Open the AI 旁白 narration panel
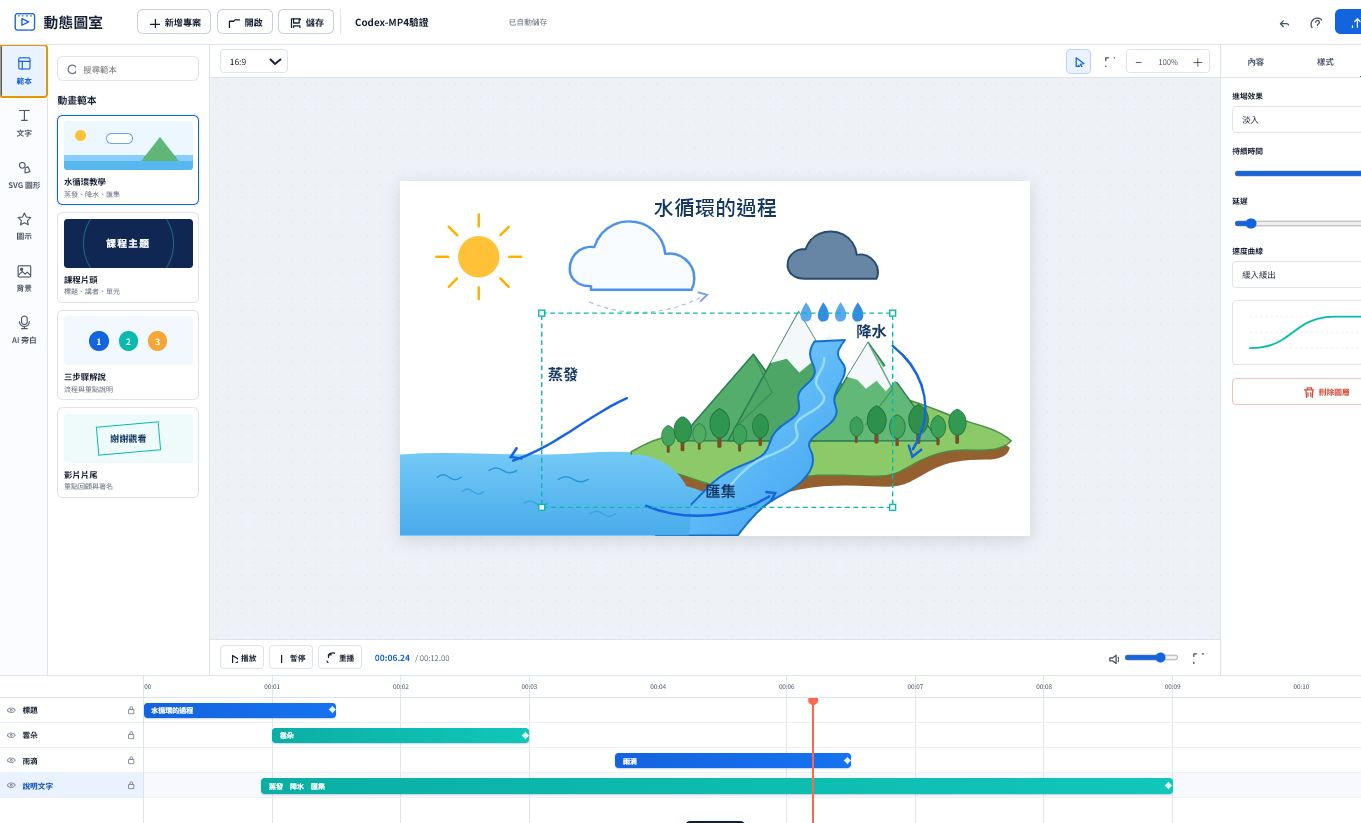 coord(24,330)
